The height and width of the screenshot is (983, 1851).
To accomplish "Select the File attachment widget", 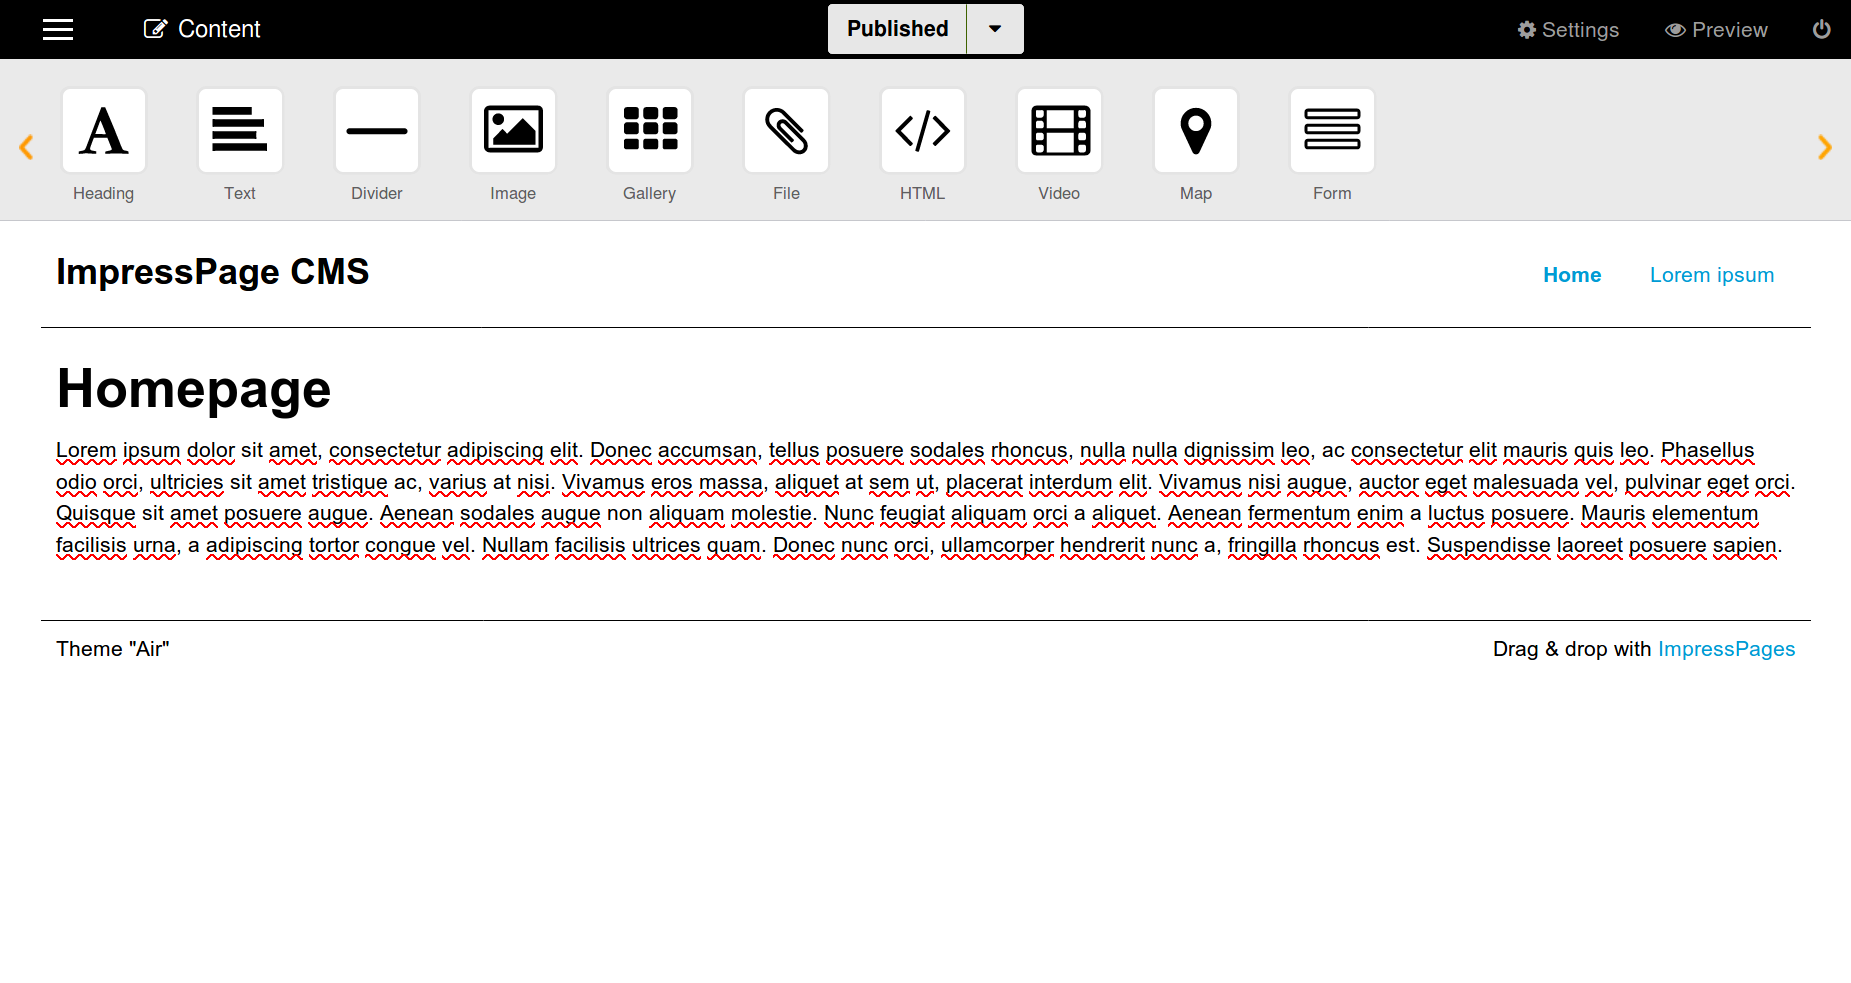I will (786, 131).
